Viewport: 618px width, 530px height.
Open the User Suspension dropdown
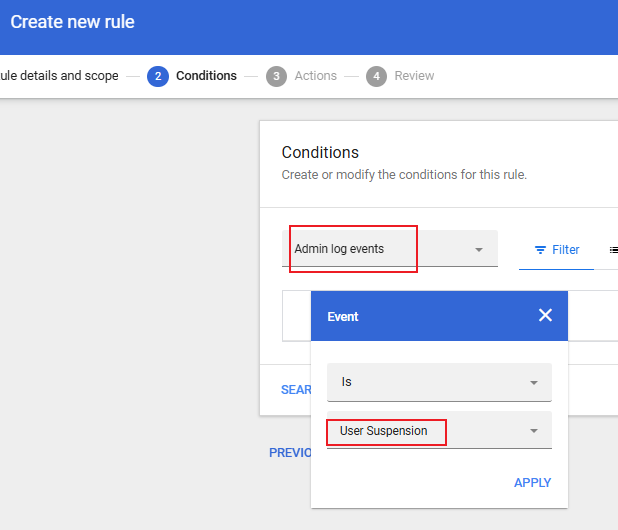533,431
